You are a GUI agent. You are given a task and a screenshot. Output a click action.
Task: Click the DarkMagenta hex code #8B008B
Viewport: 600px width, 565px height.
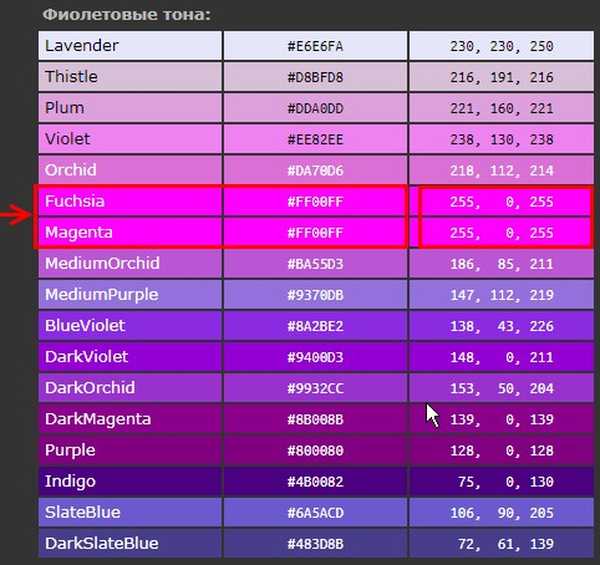(315, 420)
